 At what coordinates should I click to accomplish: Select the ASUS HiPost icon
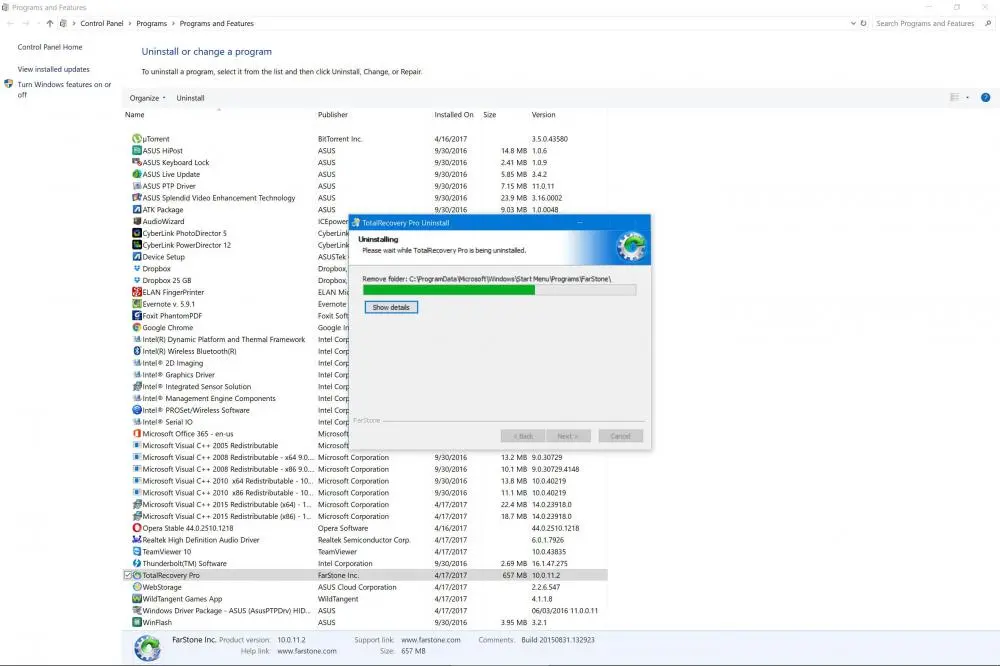(x=136, y=151)
